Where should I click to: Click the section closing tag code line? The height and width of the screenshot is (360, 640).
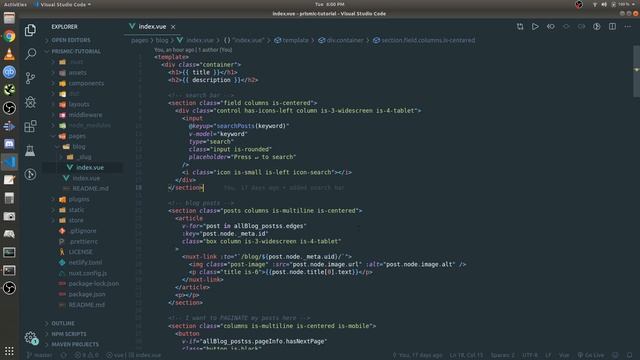click(x=185, y=188)
